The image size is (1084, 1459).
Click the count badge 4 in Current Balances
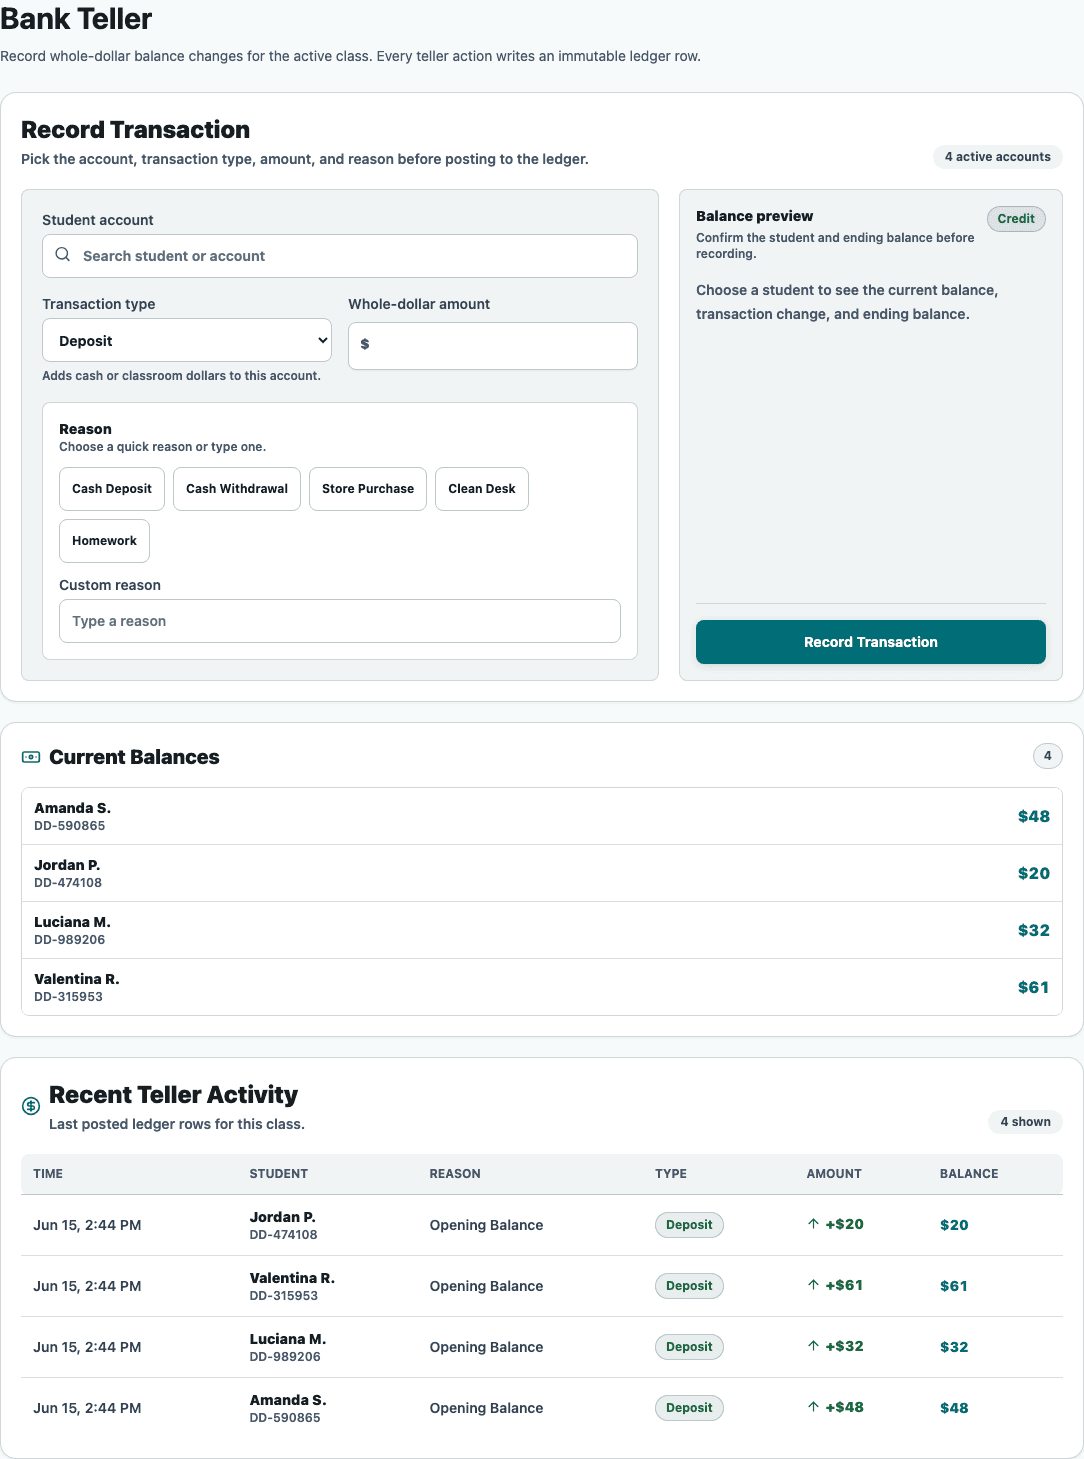point(1048,756)
